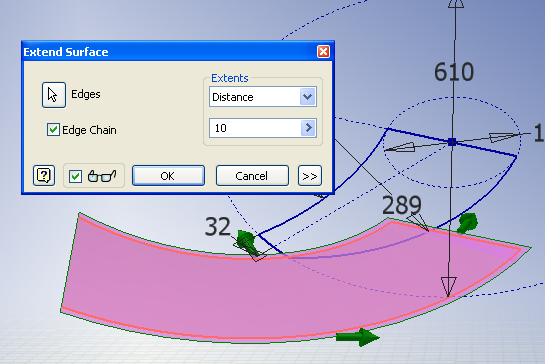Select the 610 dimension label
This screenshot has height=364, width=545.
coord(454,72)
